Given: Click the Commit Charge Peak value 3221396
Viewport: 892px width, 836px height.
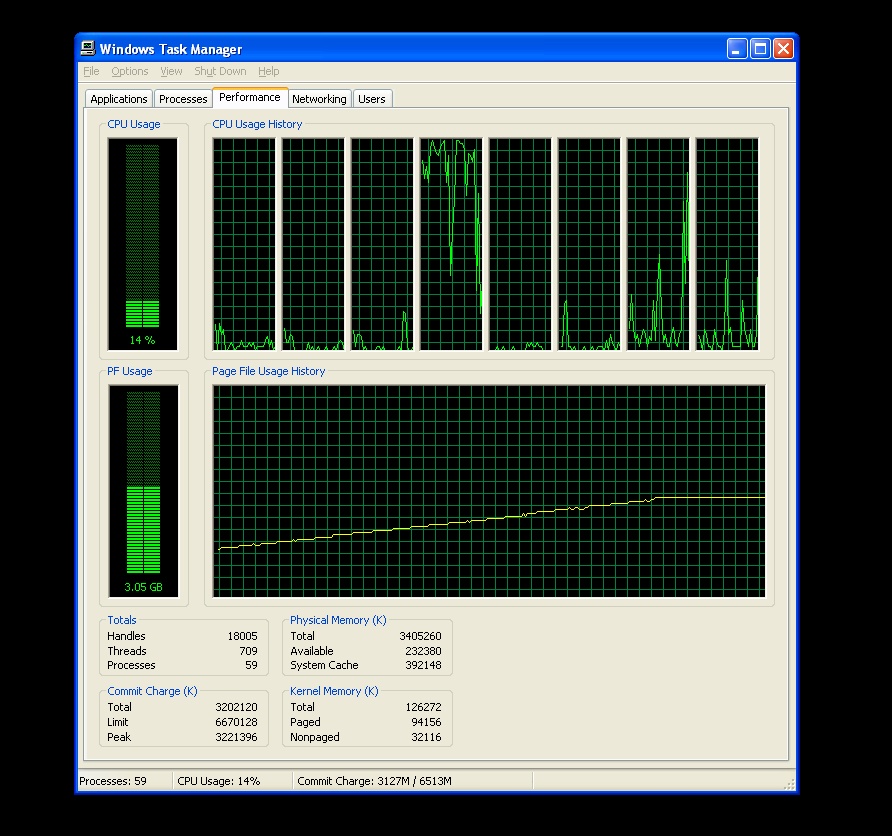Looking at the screenshot, I should (236, 736).
